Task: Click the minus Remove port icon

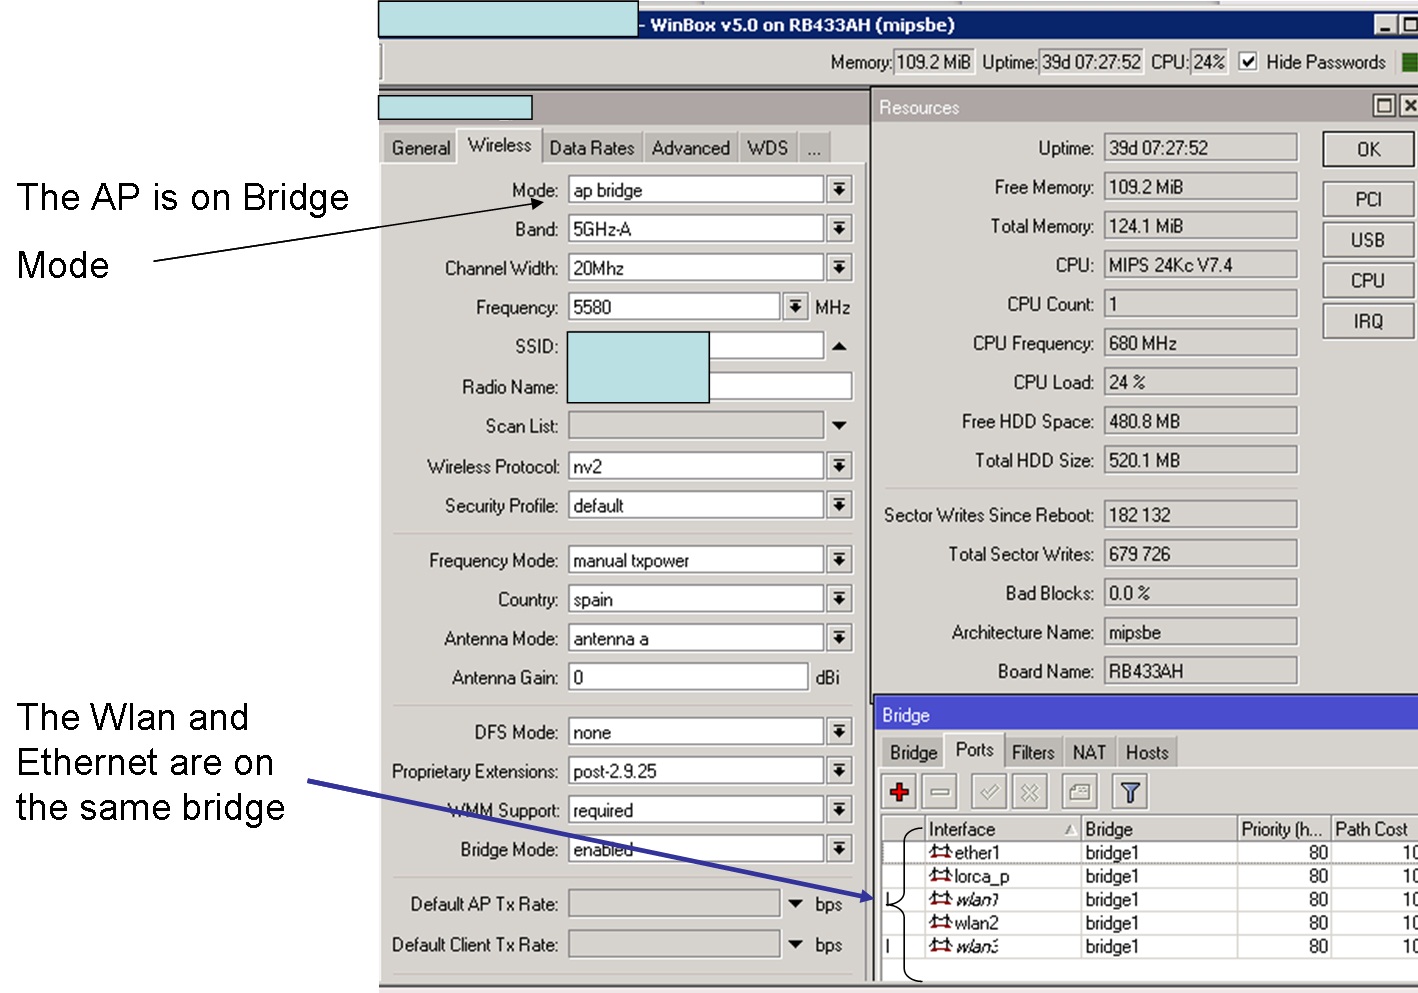Action: (x=940, y=792)
